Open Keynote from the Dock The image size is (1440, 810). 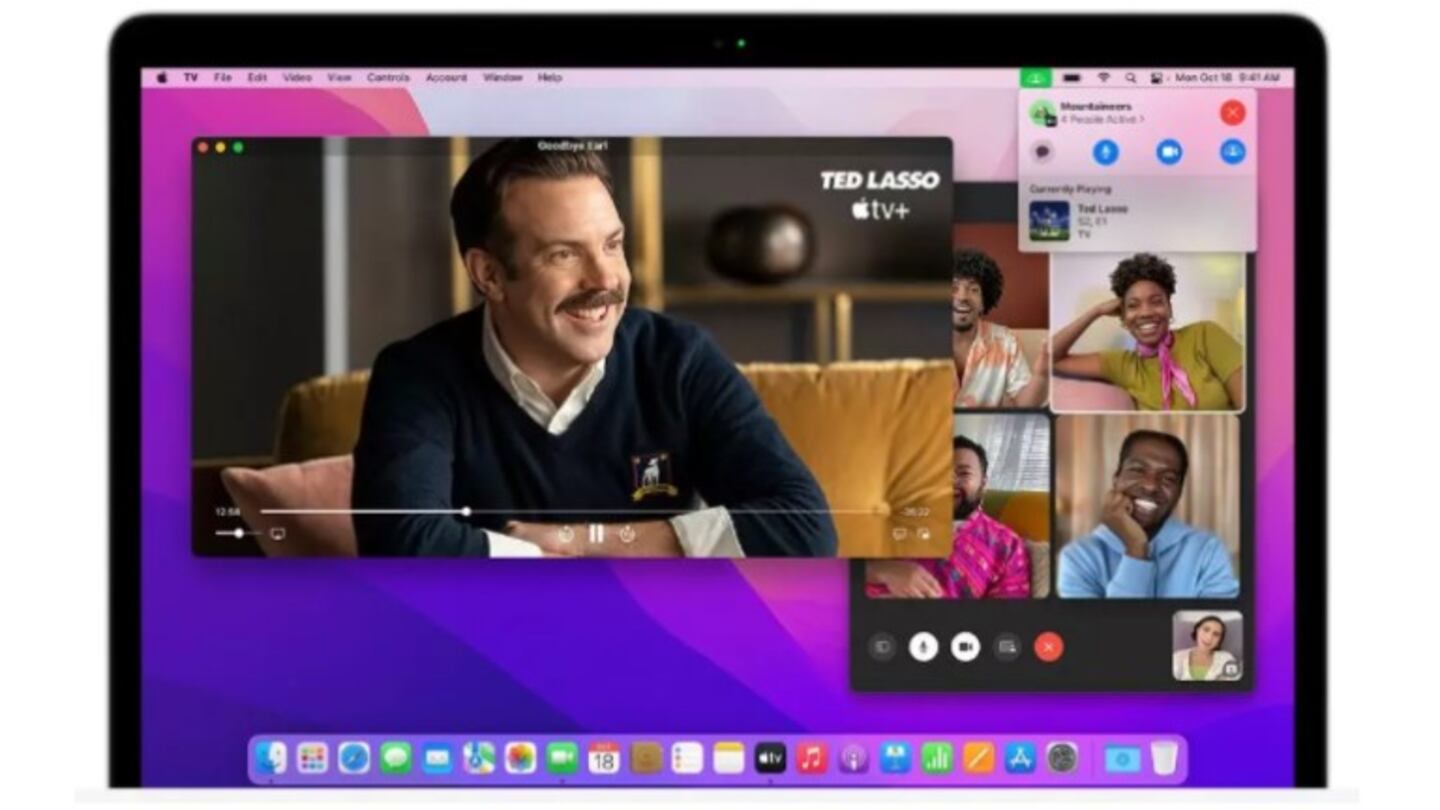click(895, 758)
